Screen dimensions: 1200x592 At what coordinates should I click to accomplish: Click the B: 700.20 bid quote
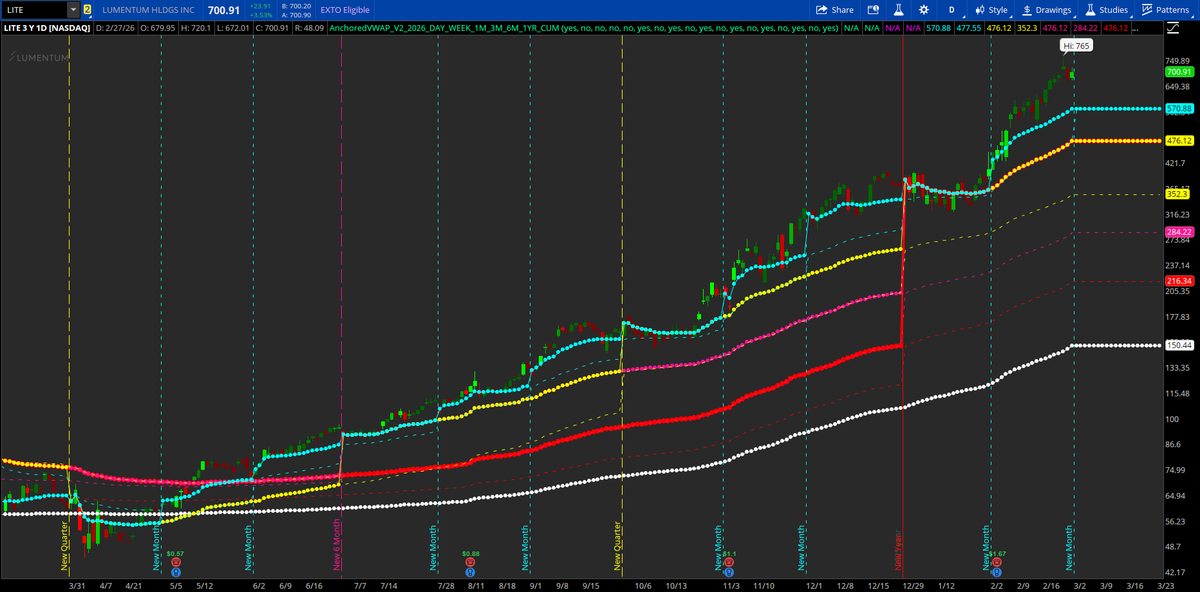(299, 5)
